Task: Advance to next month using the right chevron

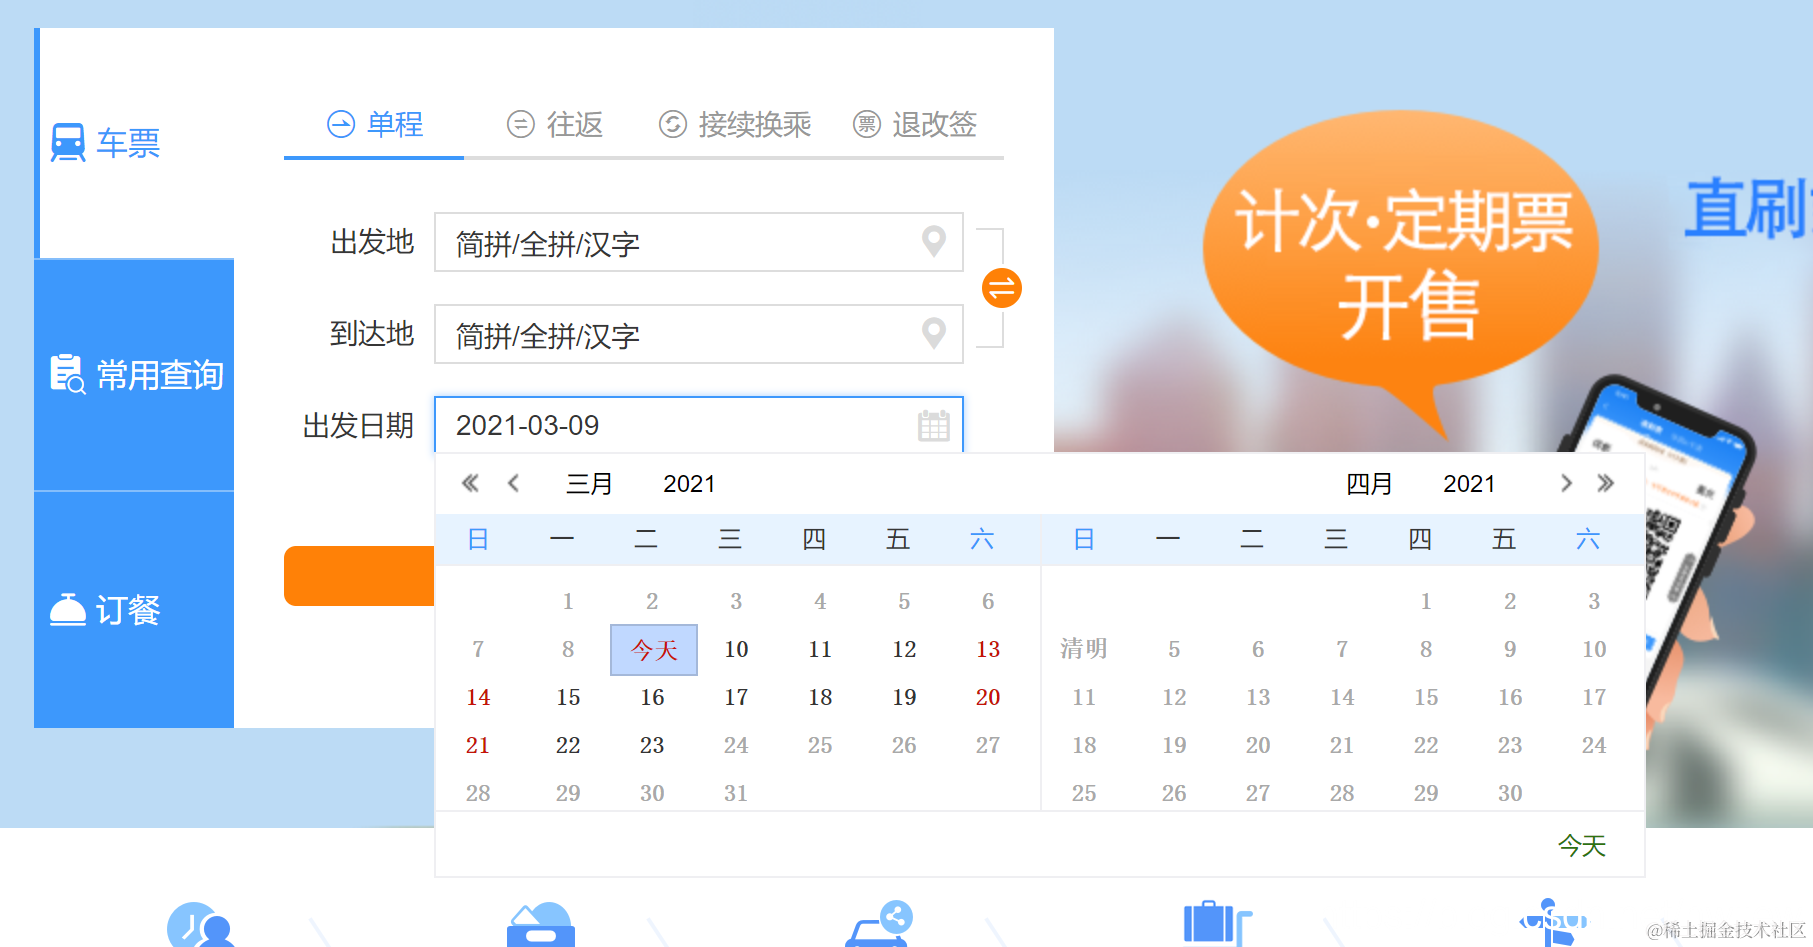Action: click(x=1566, y=483)
